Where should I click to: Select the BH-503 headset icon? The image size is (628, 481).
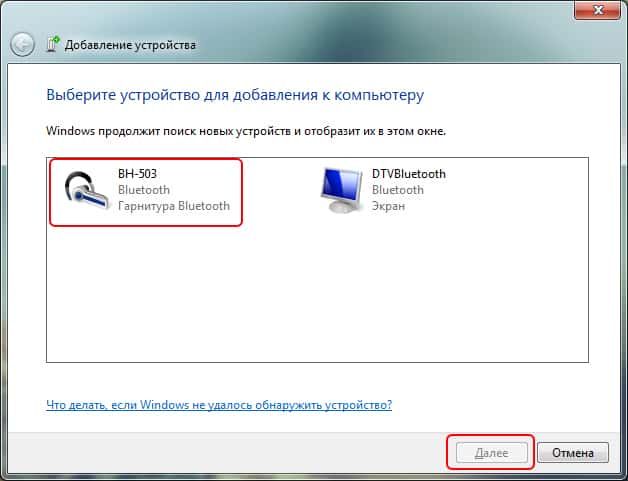[x=86, y=191]
